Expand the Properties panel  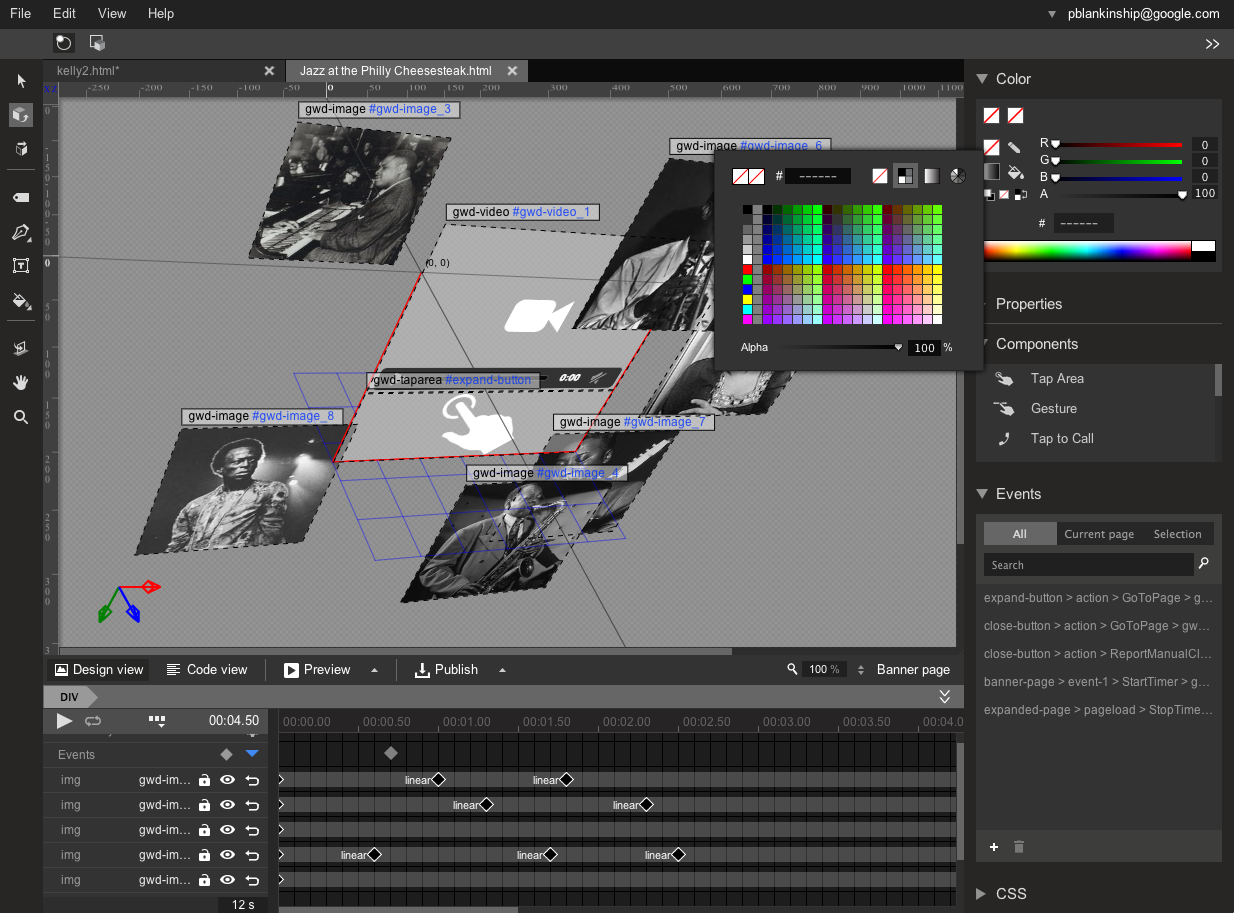click(1028, 304)
